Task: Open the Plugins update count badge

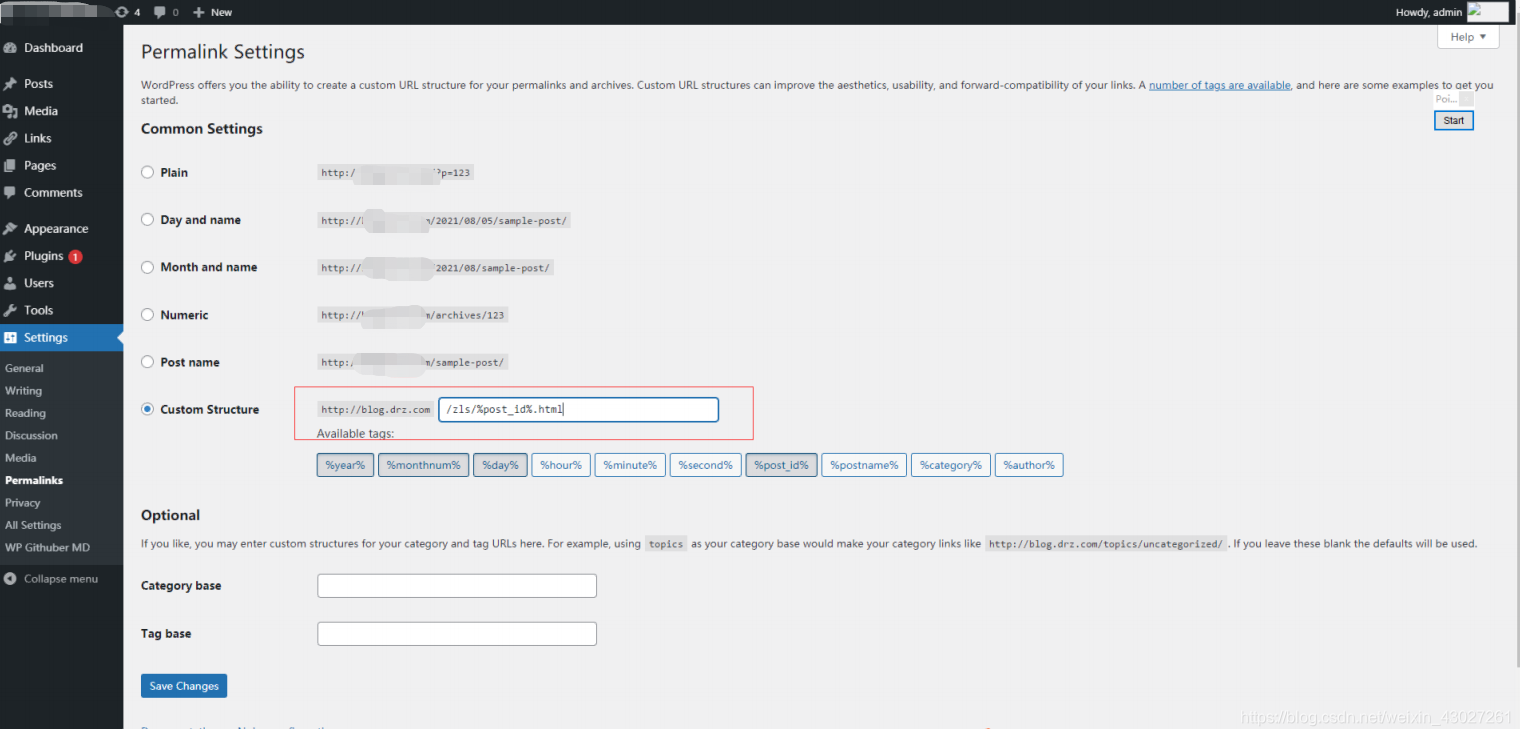Action: coord(76,257)
